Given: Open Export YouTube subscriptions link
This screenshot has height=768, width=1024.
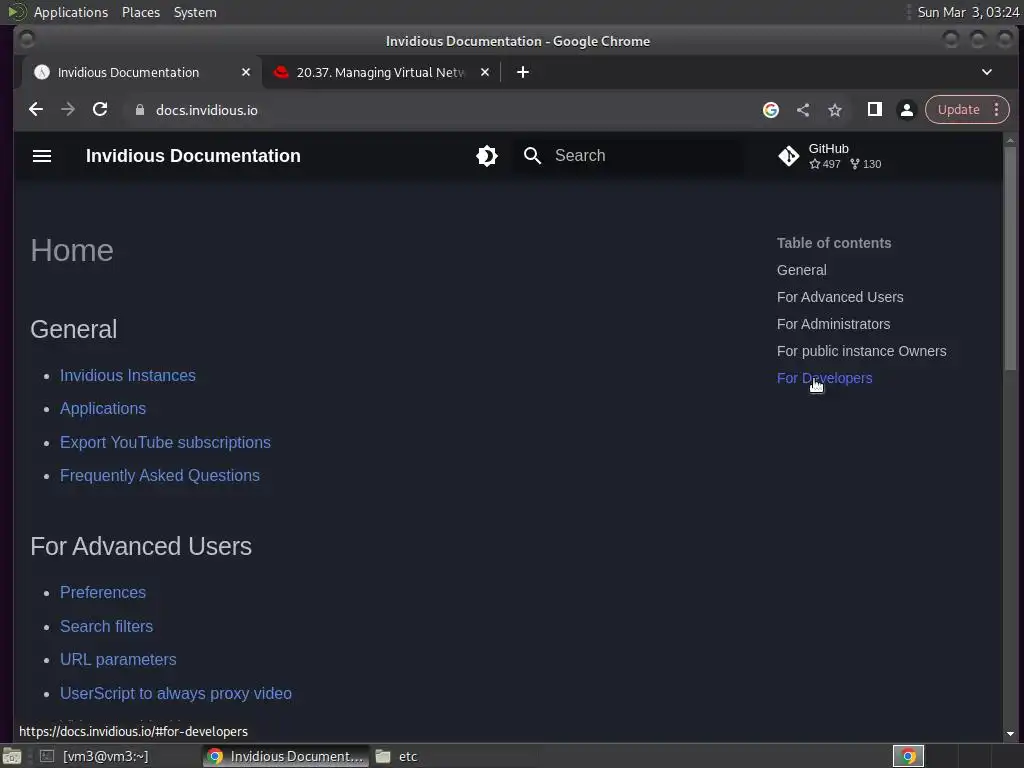Looking at the screenshot, I should click(165, 442).
